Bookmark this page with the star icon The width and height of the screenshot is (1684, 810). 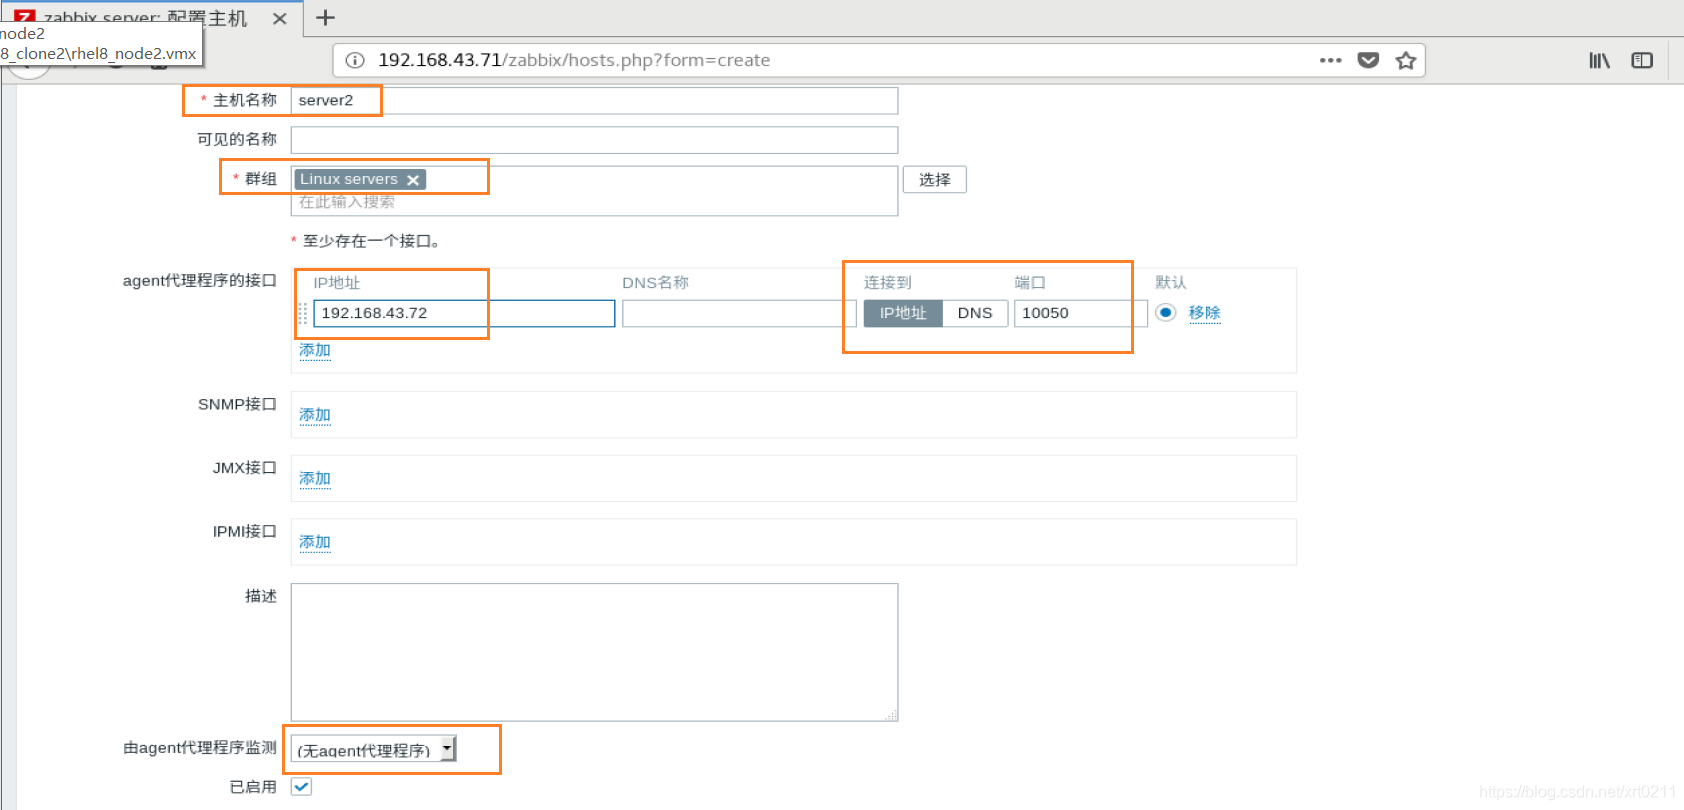[x=1406, y=60]
